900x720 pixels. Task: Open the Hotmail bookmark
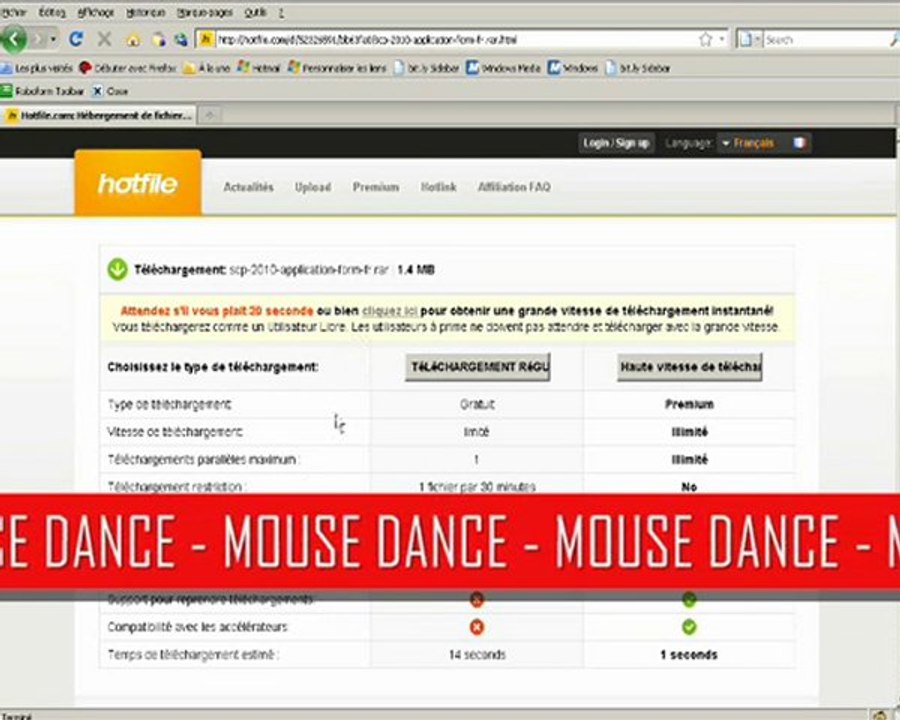pyautogui.click(x=259, y=68)
